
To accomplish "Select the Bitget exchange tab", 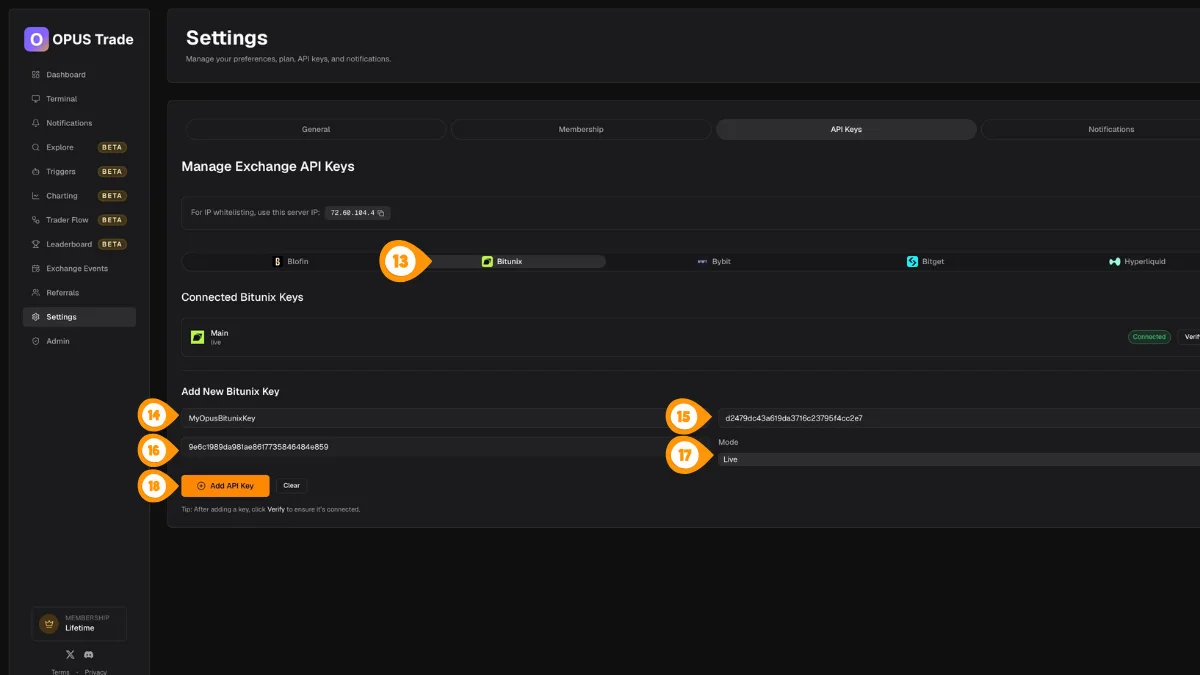I will [925, 261].
